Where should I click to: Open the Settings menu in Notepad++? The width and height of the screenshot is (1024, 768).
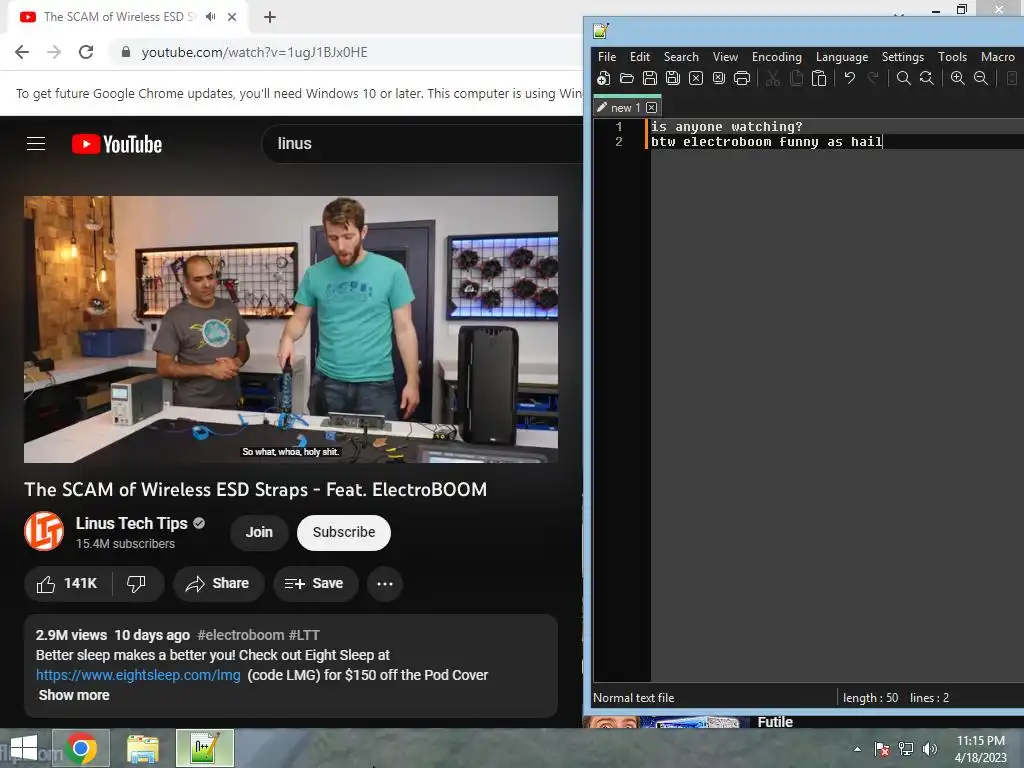[x=903, y=57]
